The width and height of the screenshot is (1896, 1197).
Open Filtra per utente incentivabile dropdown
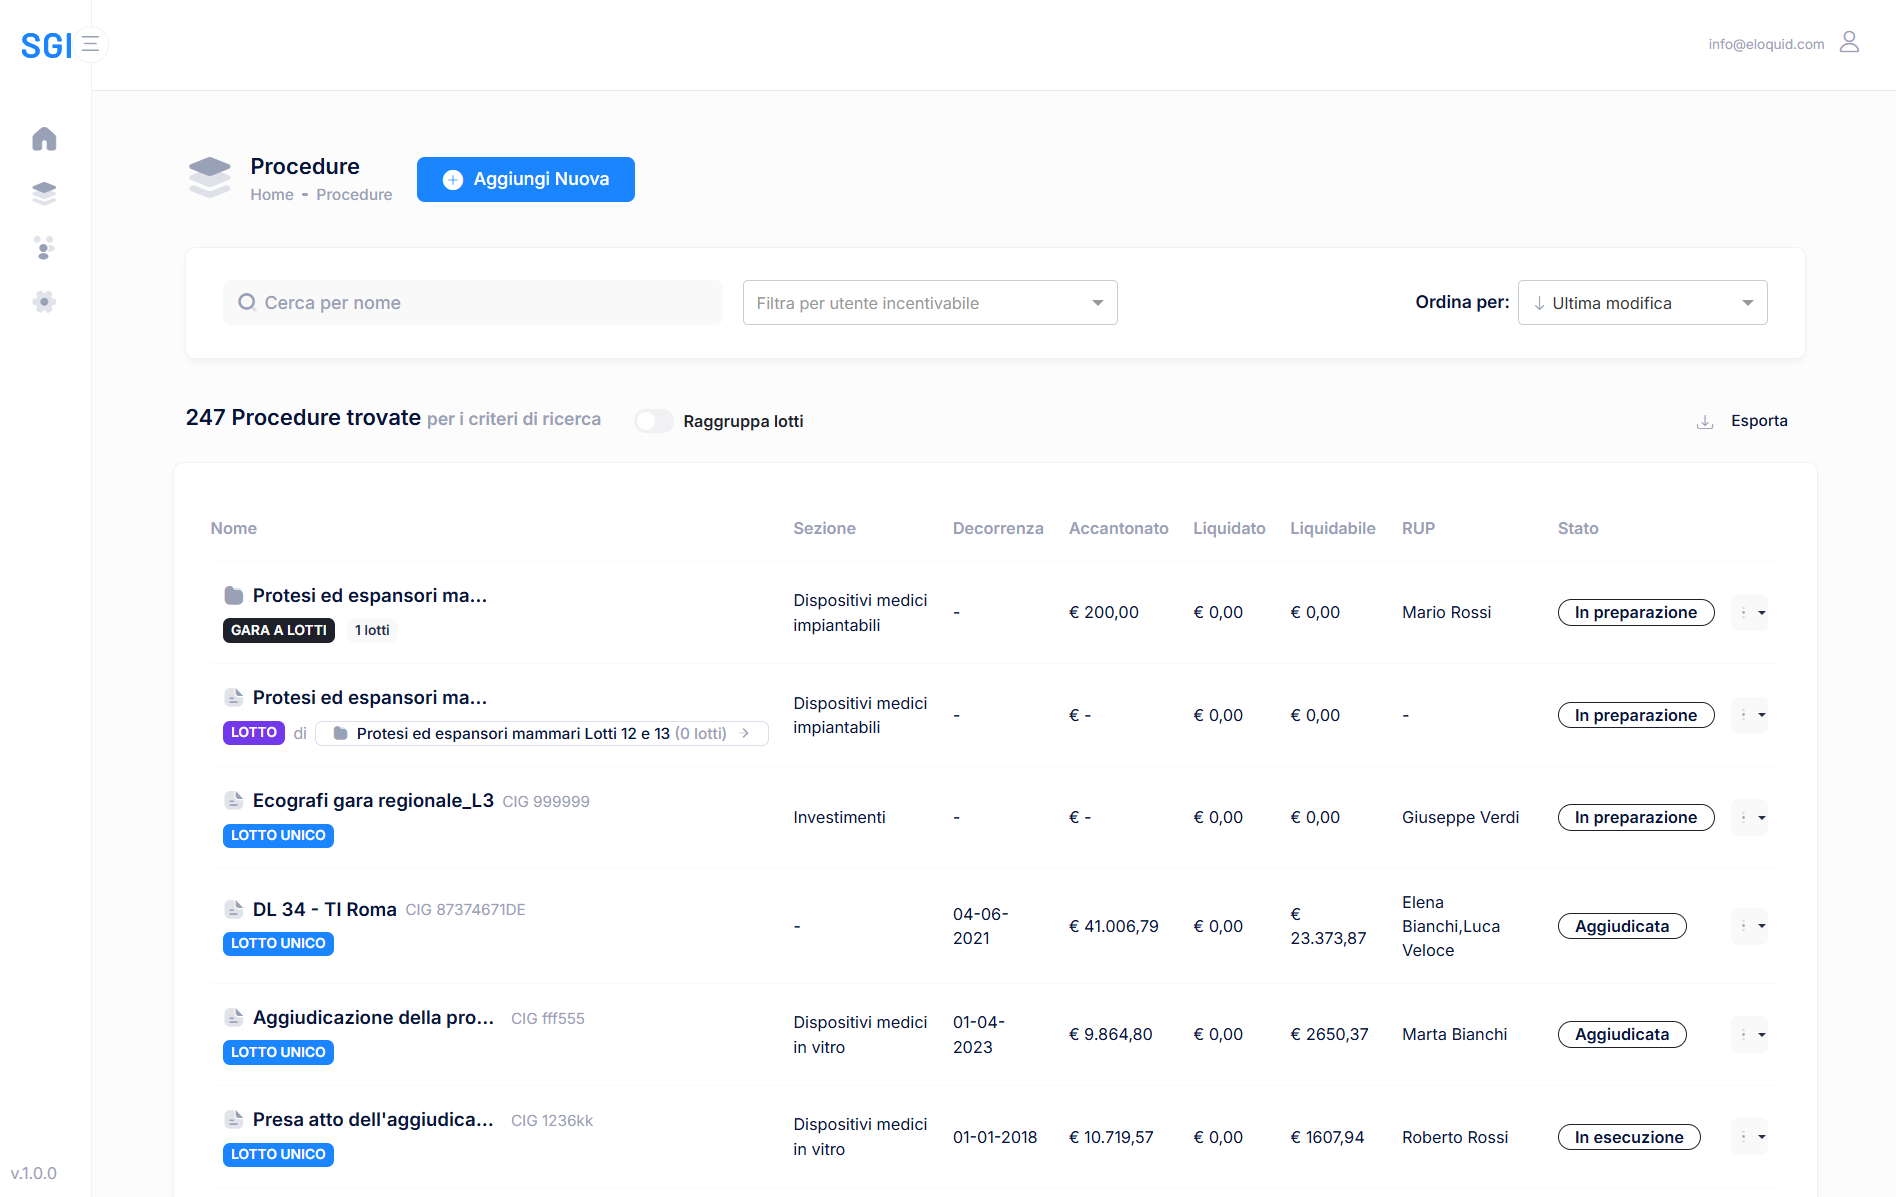(x=929, y=303)
